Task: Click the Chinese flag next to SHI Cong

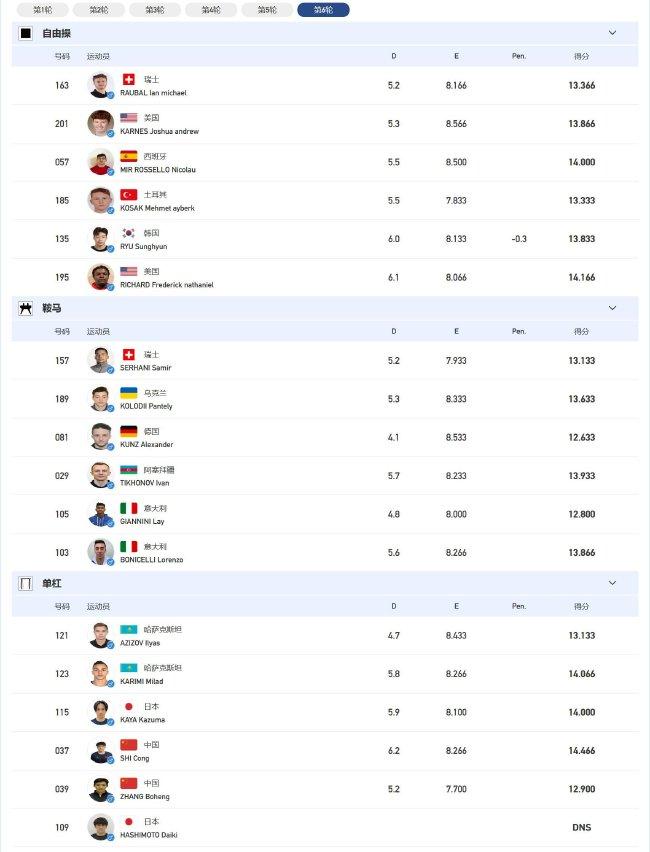Action: pyautogui.click(x=129, y=744)
